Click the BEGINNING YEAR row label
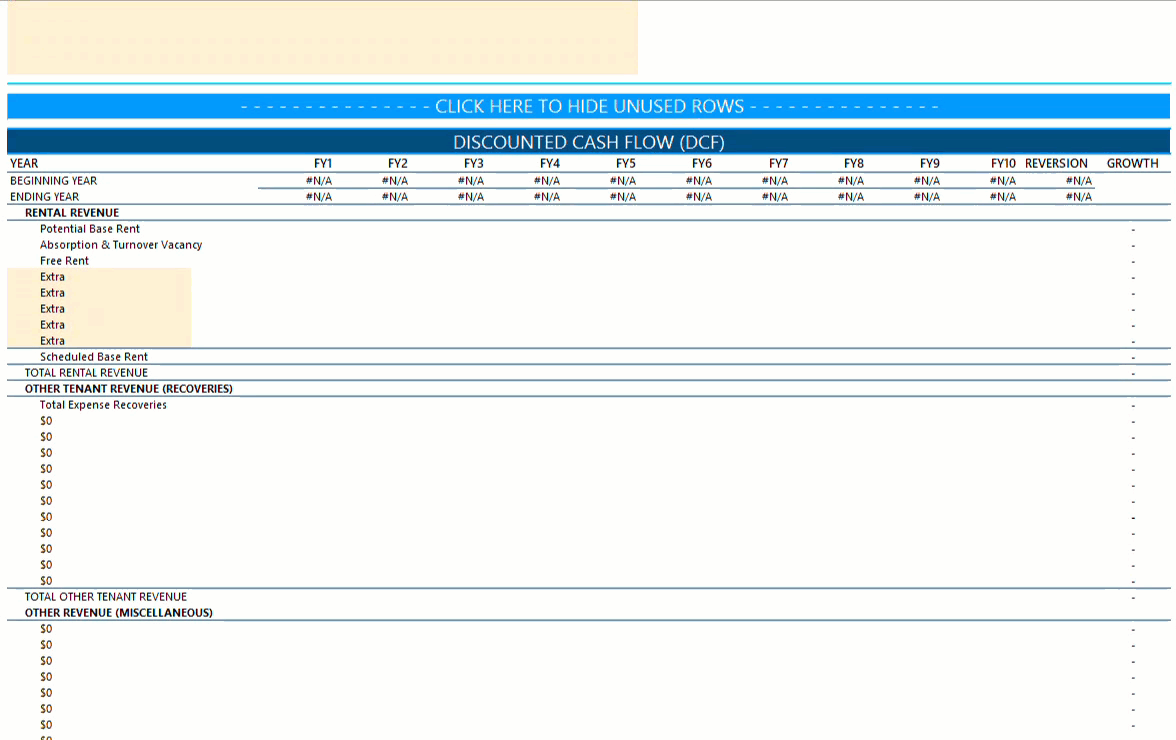The image size is (1176, 740). coord(53,181)
